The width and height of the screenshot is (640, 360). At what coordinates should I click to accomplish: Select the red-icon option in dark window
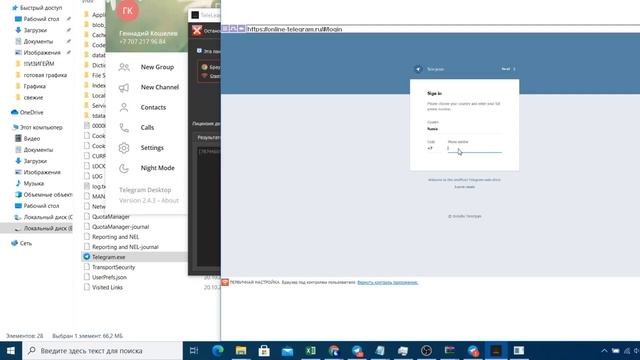(x=204, y=76)
